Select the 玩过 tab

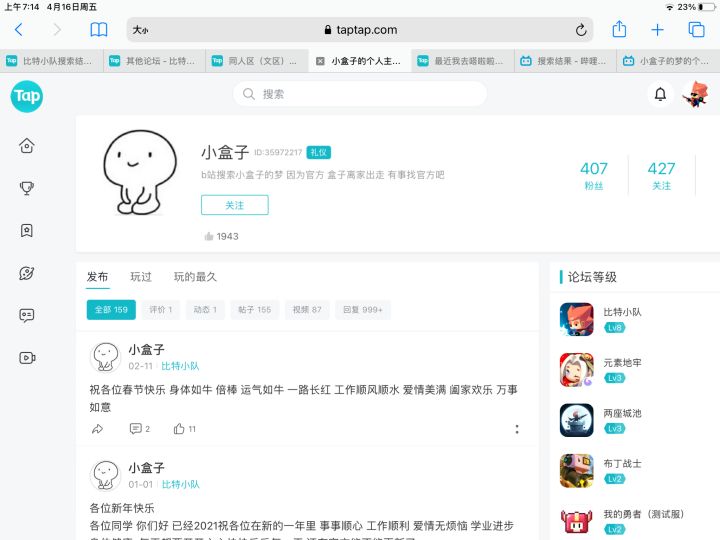141,276
